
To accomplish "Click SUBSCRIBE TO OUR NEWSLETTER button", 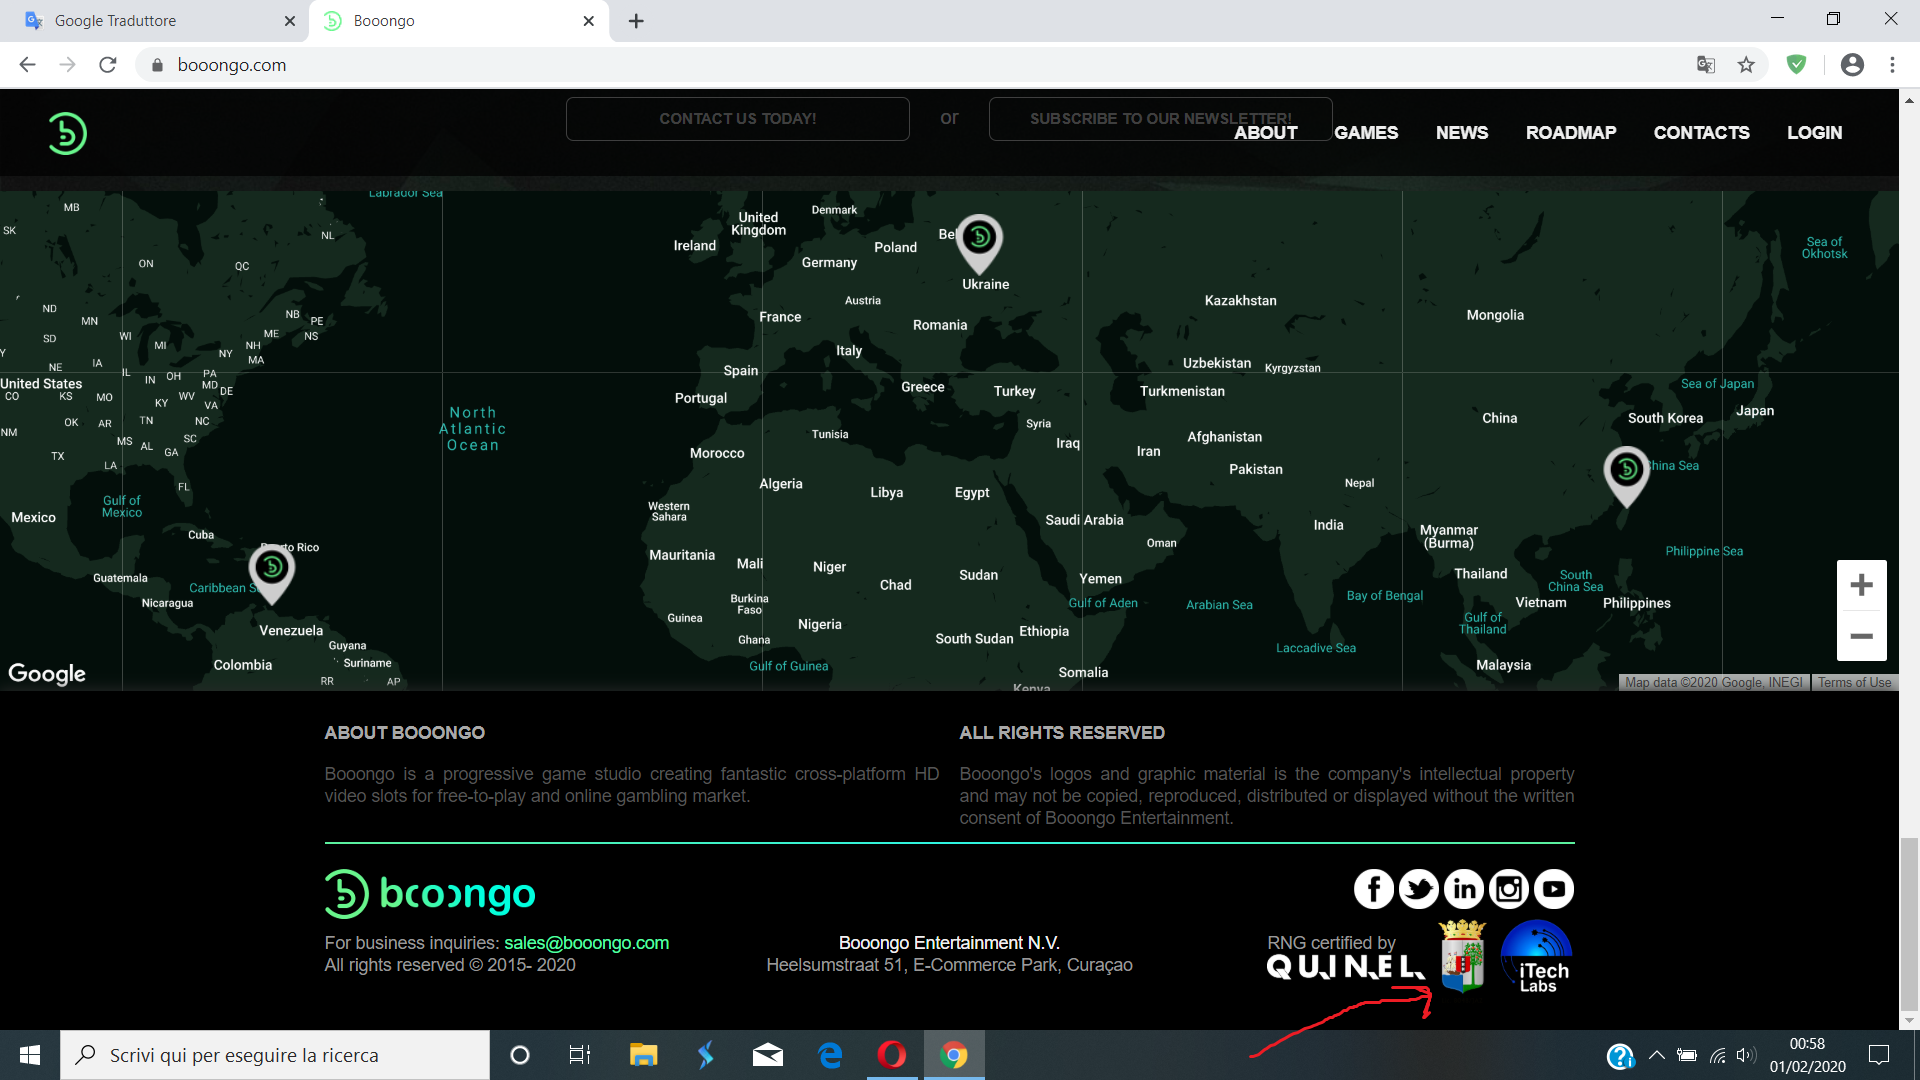I will pos(1161,119).
